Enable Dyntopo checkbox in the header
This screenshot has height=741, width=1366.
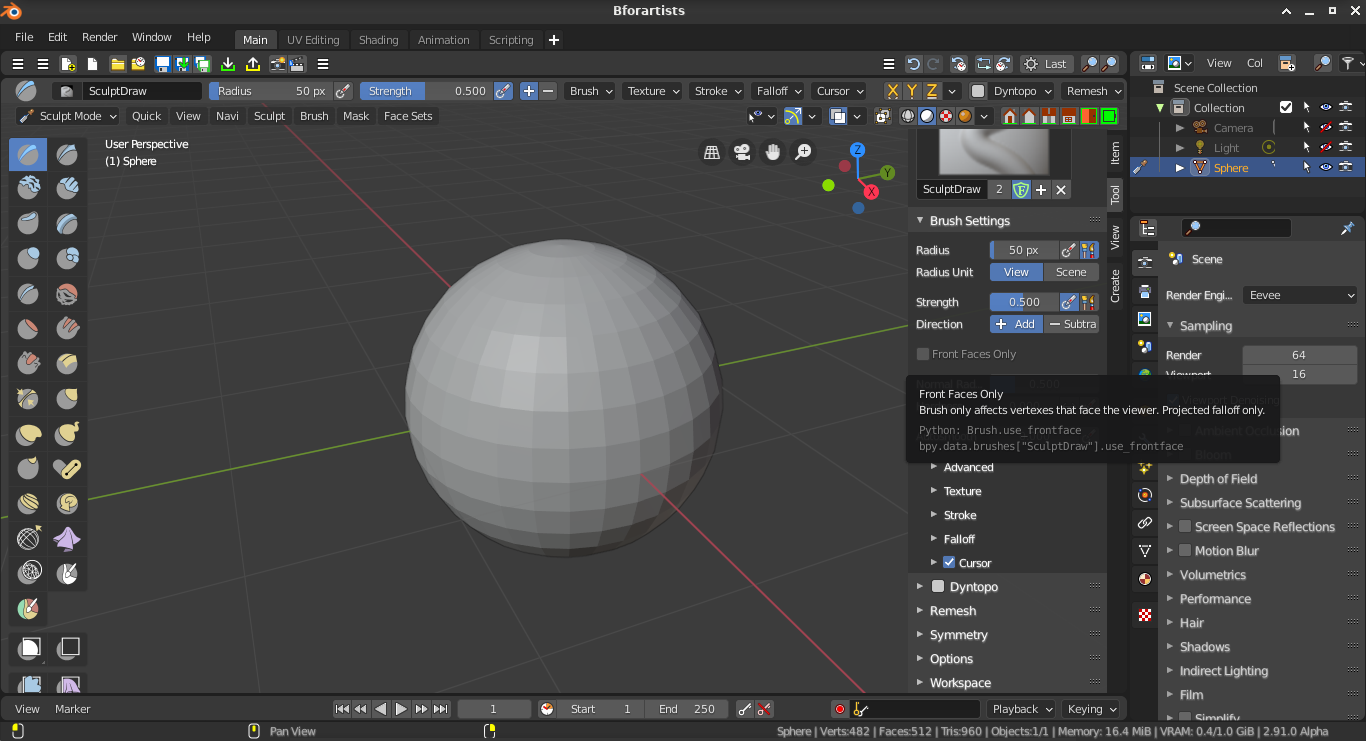click(x=978, y=91)
